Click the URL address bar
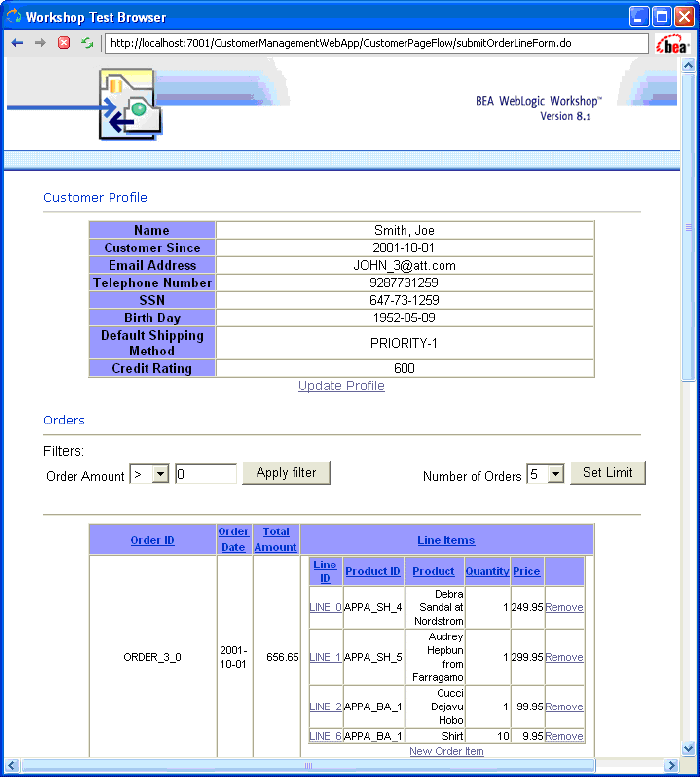 376,43
